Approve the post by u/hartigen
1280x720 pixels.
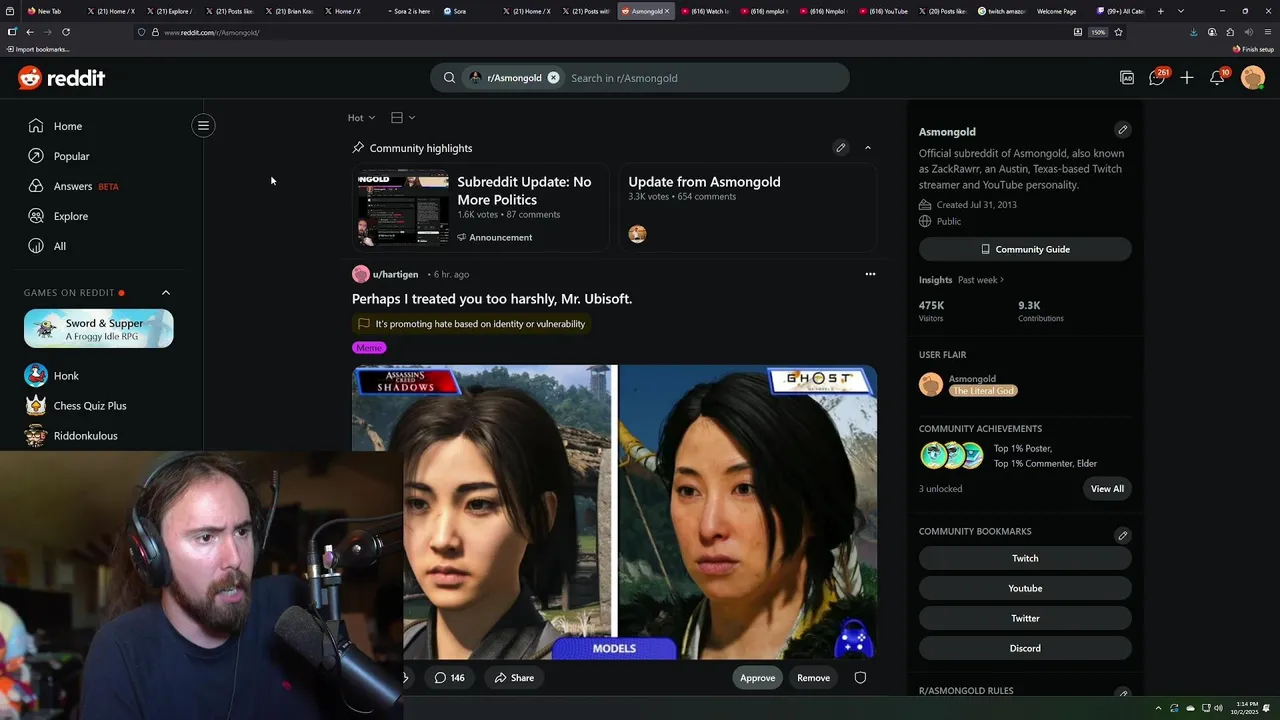(757, 678)
